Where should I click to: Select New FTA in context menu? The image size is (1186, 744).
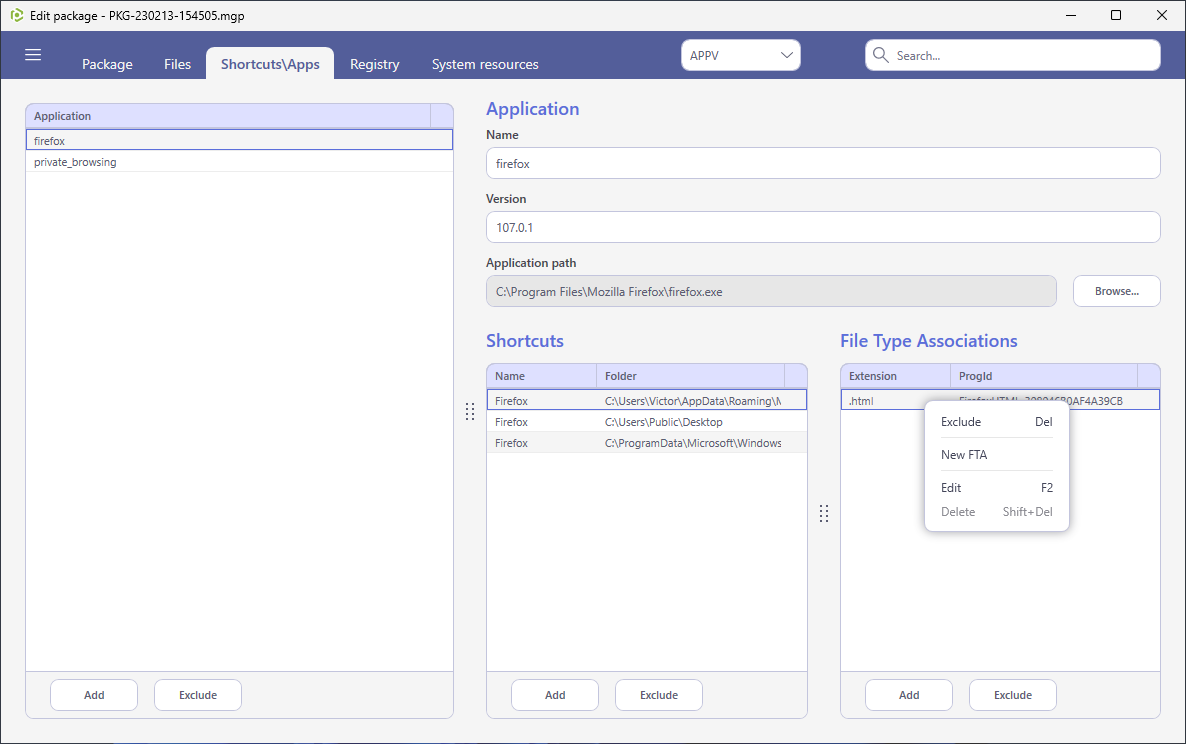tap(996, 454)
